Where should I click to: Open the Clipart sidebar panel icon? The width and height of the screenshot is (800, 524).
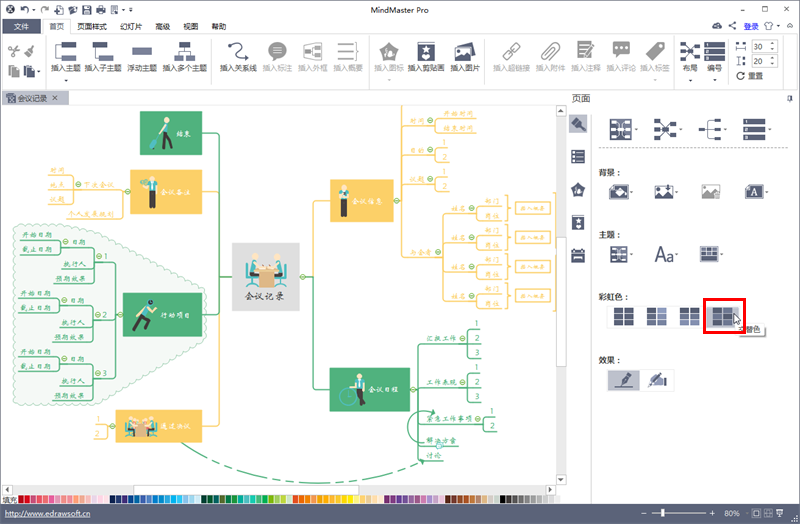pyautogui.click(x=578, y=223)
